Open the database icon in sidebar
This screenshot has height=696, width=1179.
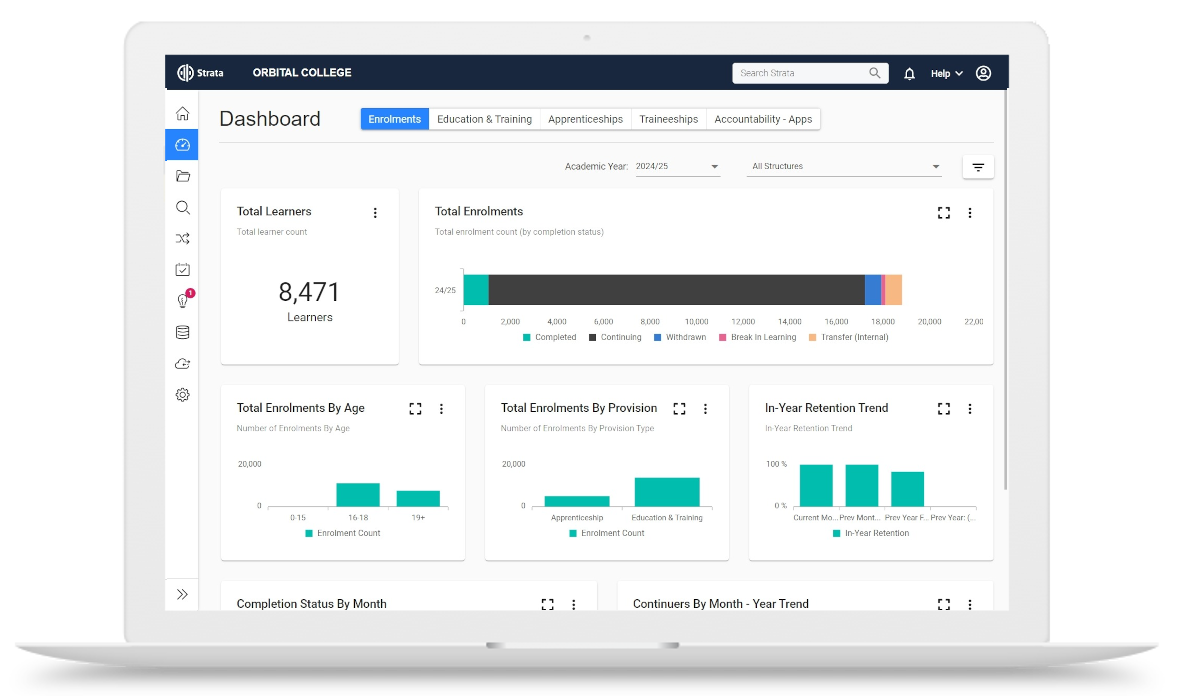click(182, 332)
